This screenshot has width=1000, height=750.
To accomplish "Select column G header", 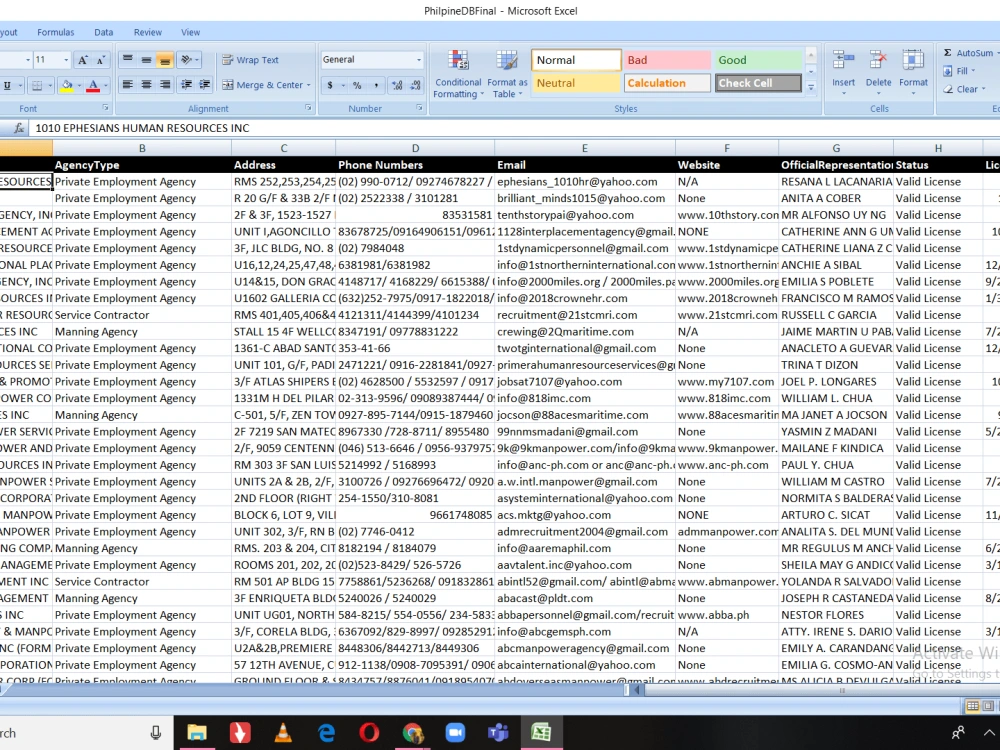I will 836,148.
